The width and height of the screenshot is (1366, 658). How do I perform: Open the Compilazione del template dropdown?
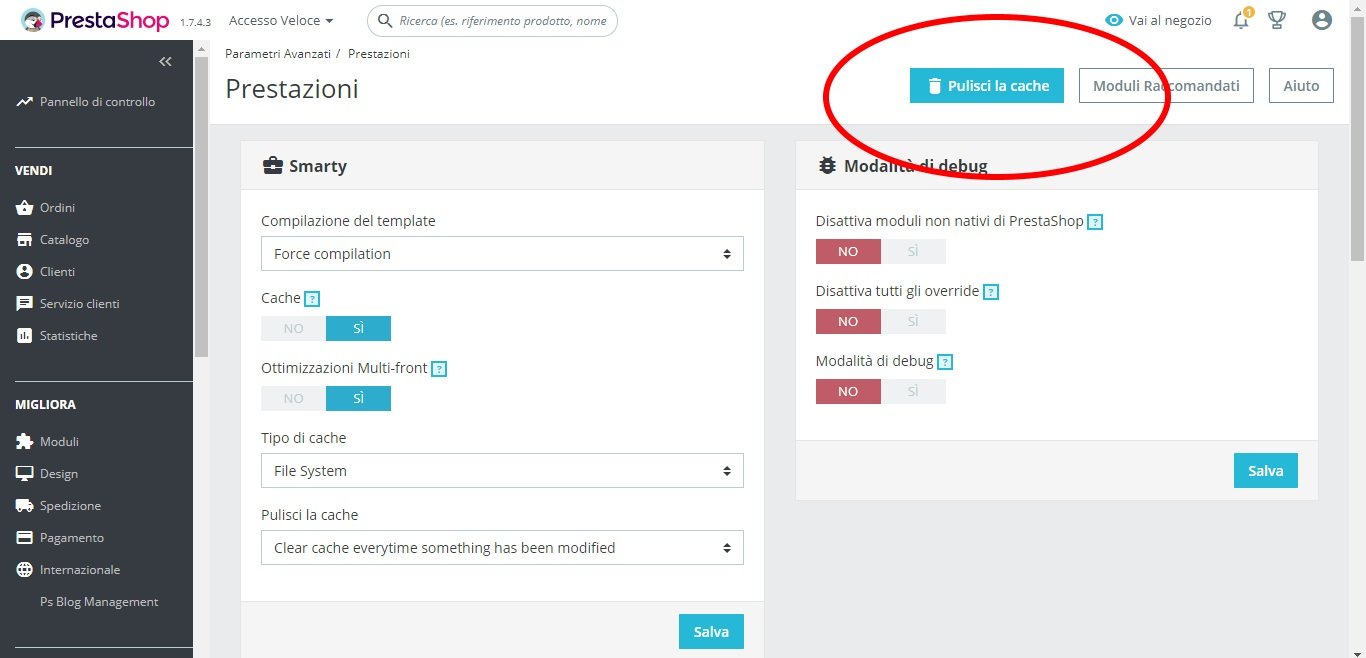pos(502,254)
